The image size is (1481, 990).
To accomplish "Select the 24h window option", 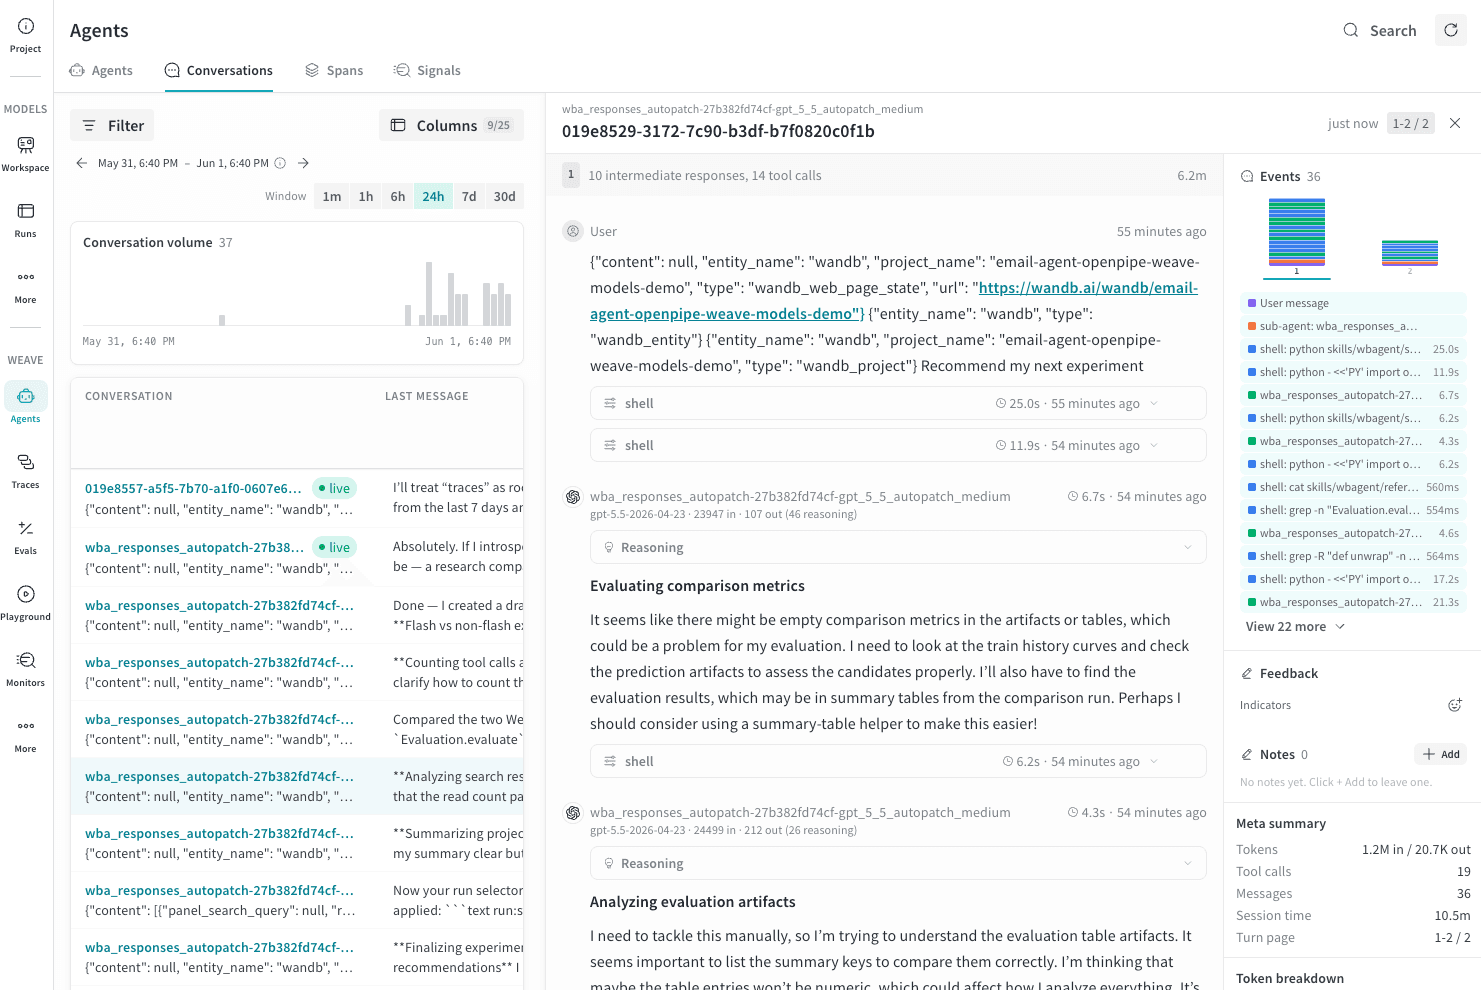I will click(x=433, y=196).
